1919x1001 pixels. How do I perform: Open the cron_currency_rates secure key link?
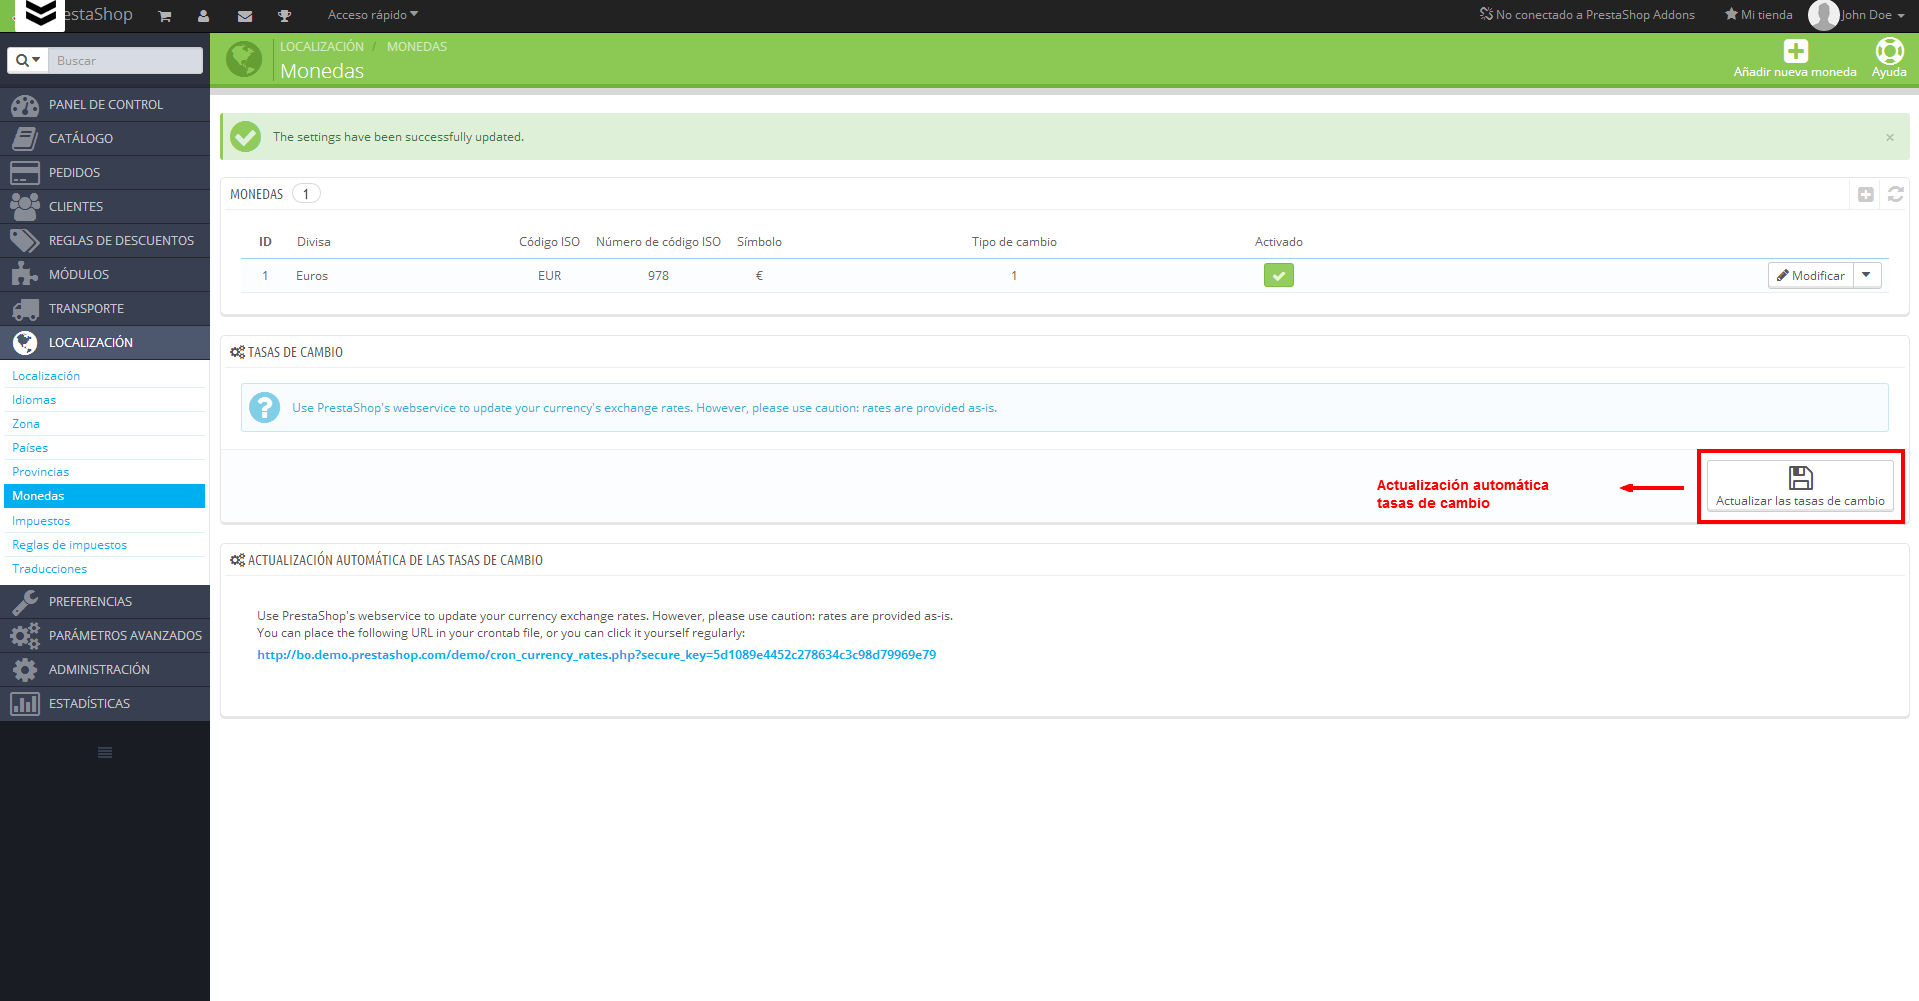(x=596, y=654)
